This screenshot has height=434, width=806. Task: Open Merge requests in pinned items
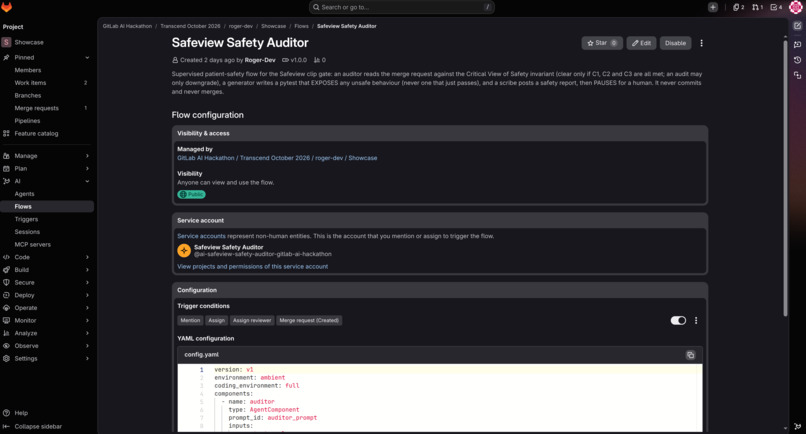coord(47,108)
